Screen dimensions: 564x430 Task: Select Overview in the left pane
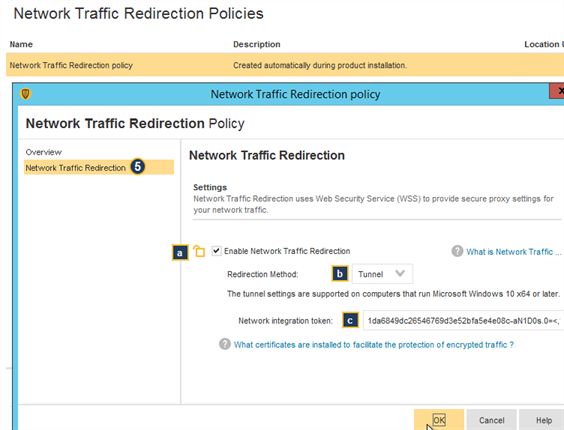pyautogui.click(x=44, y=152)
